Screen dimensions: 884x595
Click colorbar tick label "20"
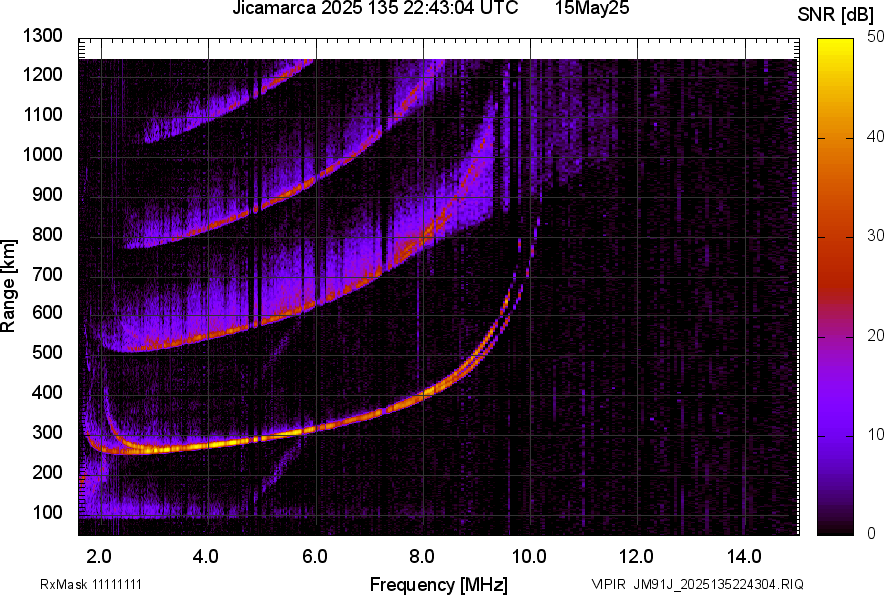click(876, 335)
